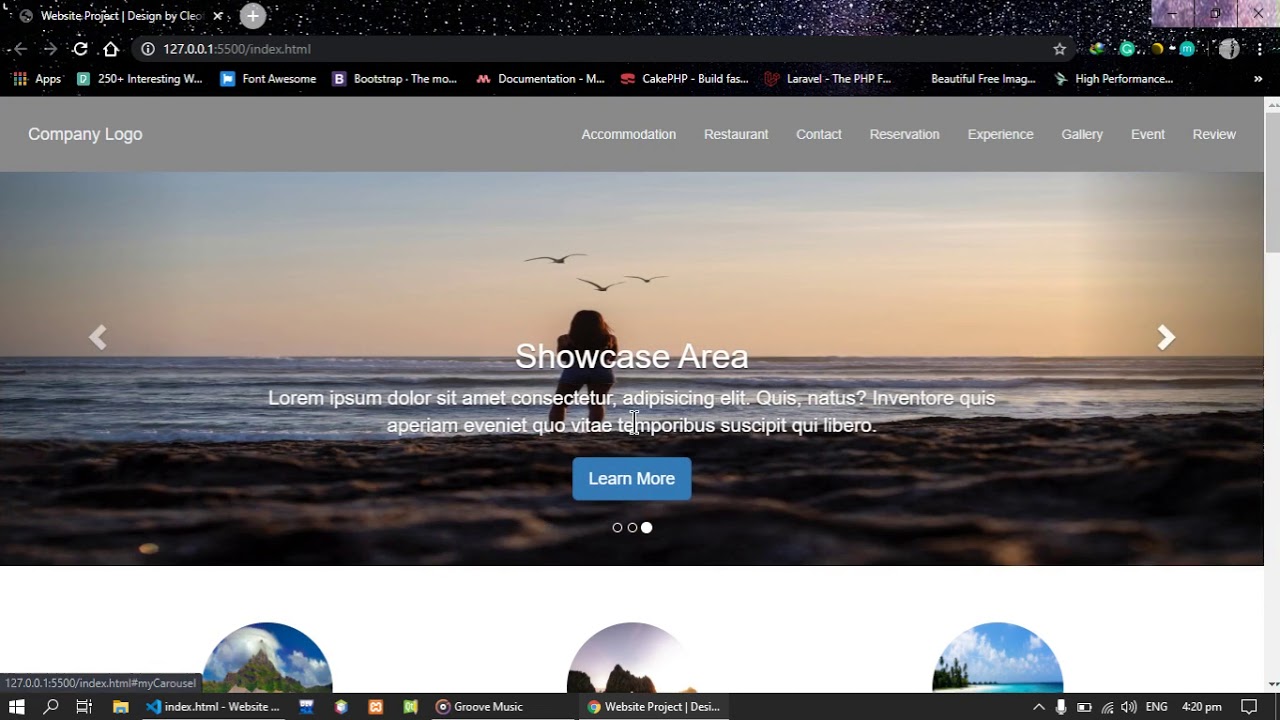Open taskbar search
This screenshot has width=1280, height=720.
click(51, 707)
